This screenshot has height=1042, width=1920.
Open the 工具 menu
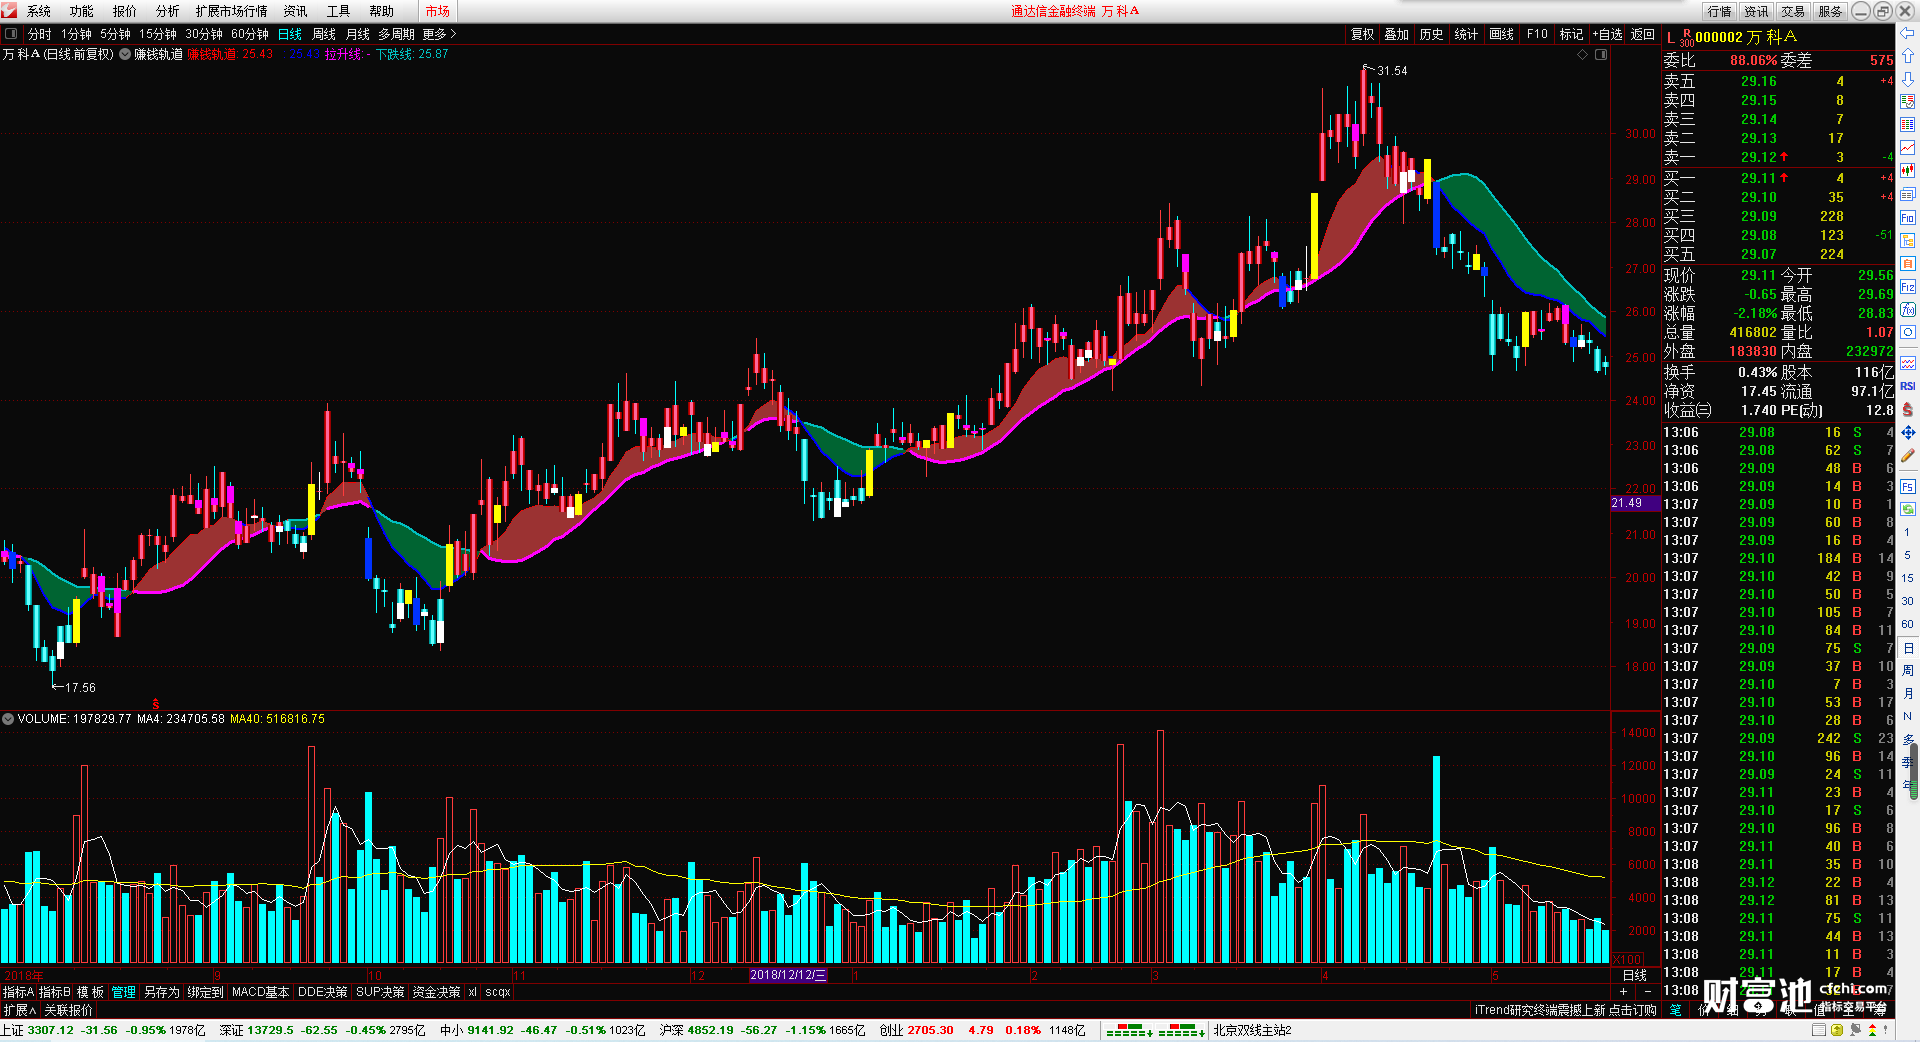tap(338, 11)
